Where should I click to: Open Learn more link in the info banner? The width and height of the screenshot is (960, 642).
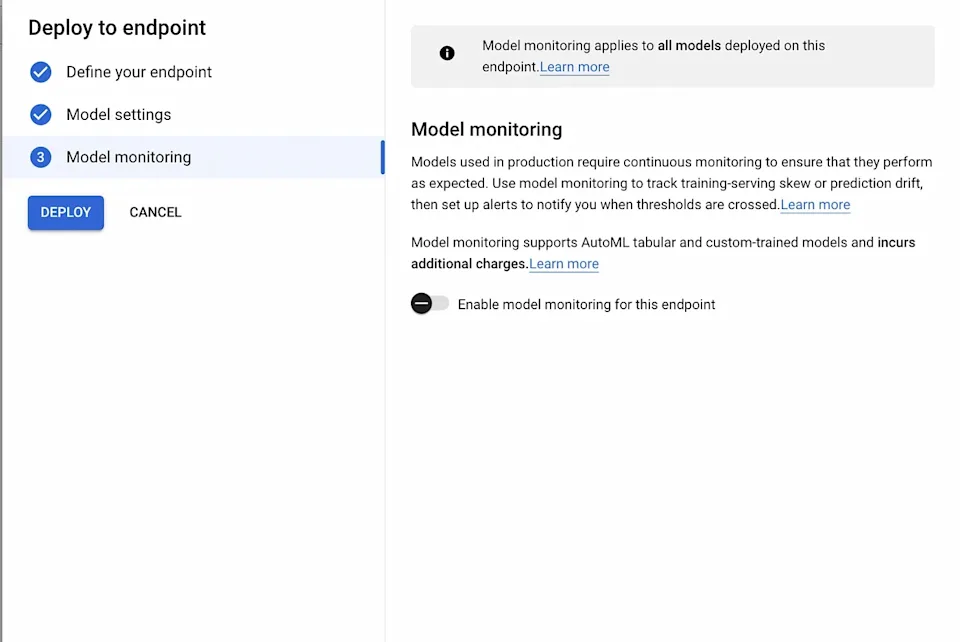574,67
